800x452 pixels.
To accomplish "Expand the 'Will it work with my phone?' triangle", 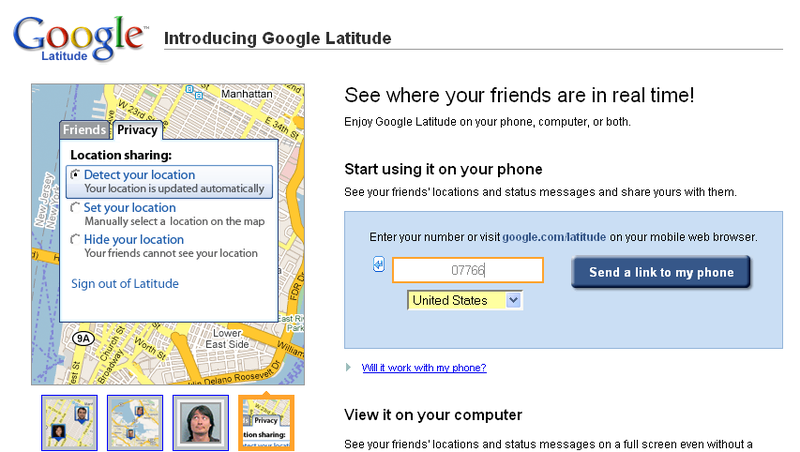I will pyautogui.click(x=348, y=367).
